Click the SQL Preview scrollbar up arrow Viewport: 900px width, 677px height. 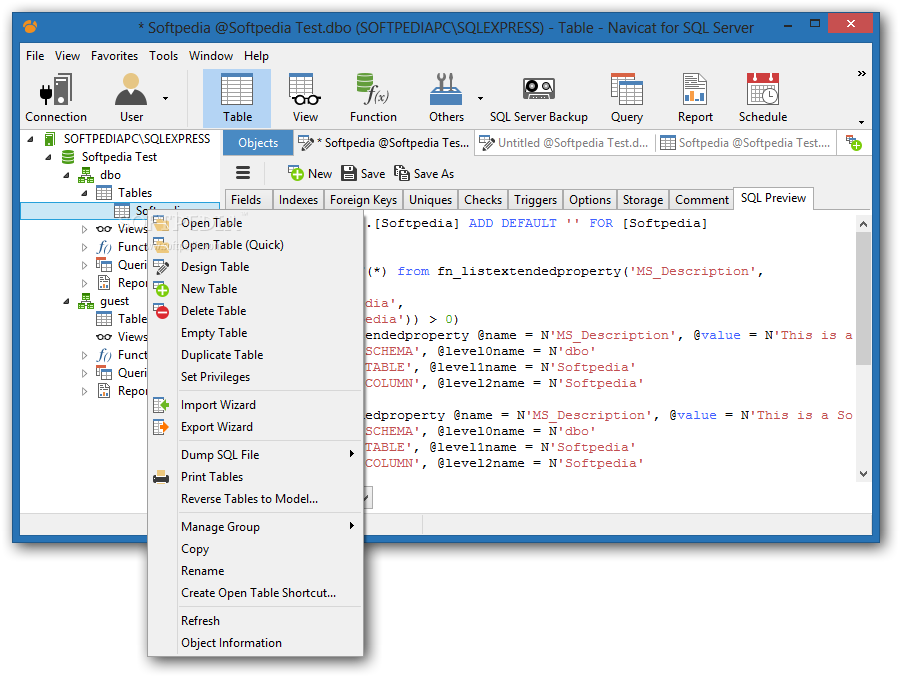[x=863, y=224]
